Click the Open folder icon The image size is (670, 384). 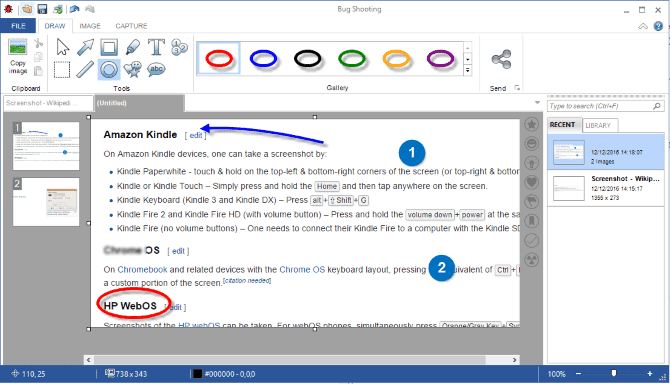click(27, 9)
